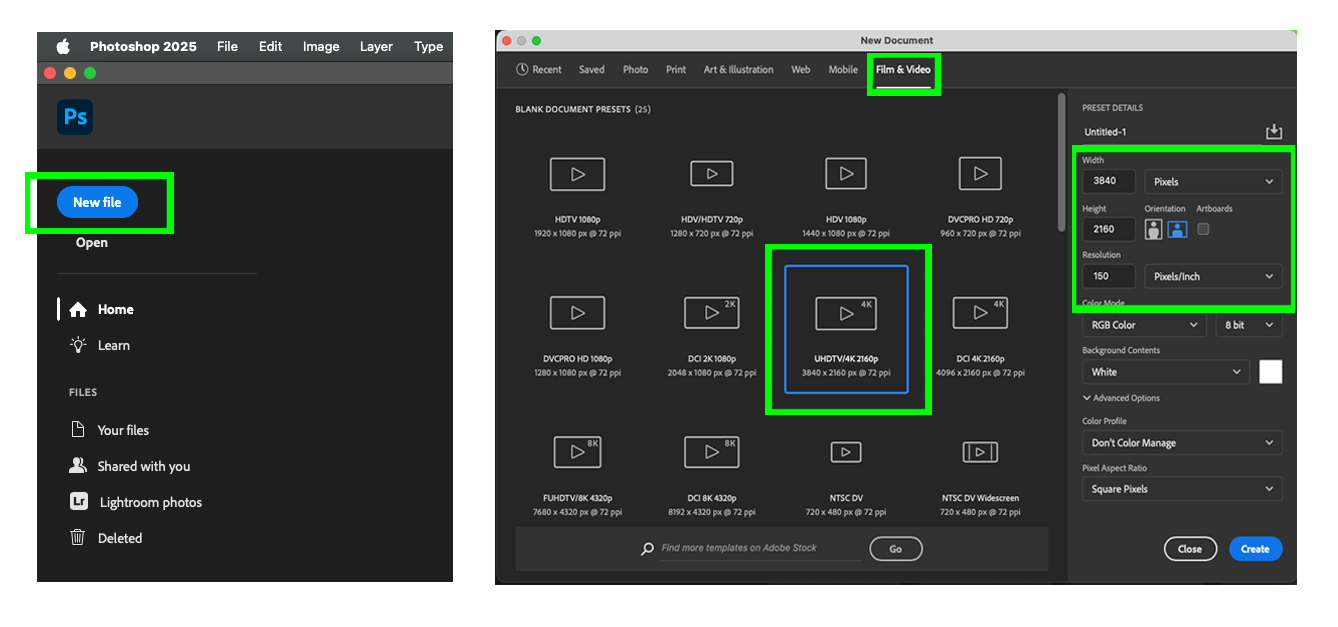Collapse the Advanced Options section
Image resolution: width=1338 pixels, height=627 pixels.
[x=1121, y=398]
